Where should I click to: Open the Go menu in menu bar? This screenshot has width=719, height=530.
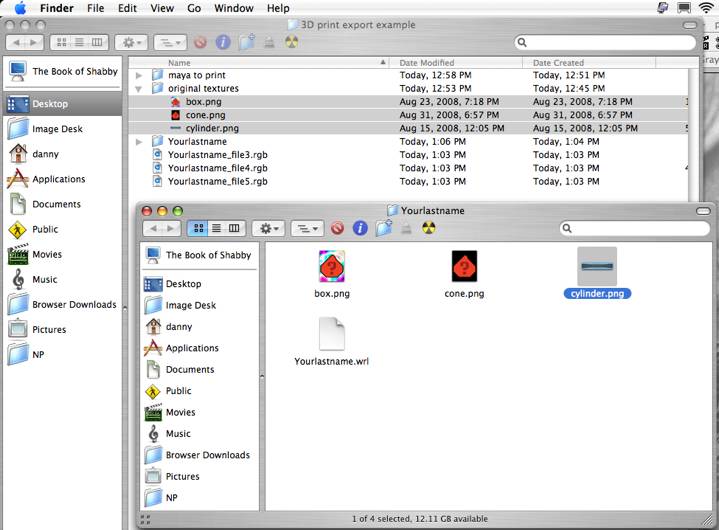pyautogui.click(x=194, y=8)
